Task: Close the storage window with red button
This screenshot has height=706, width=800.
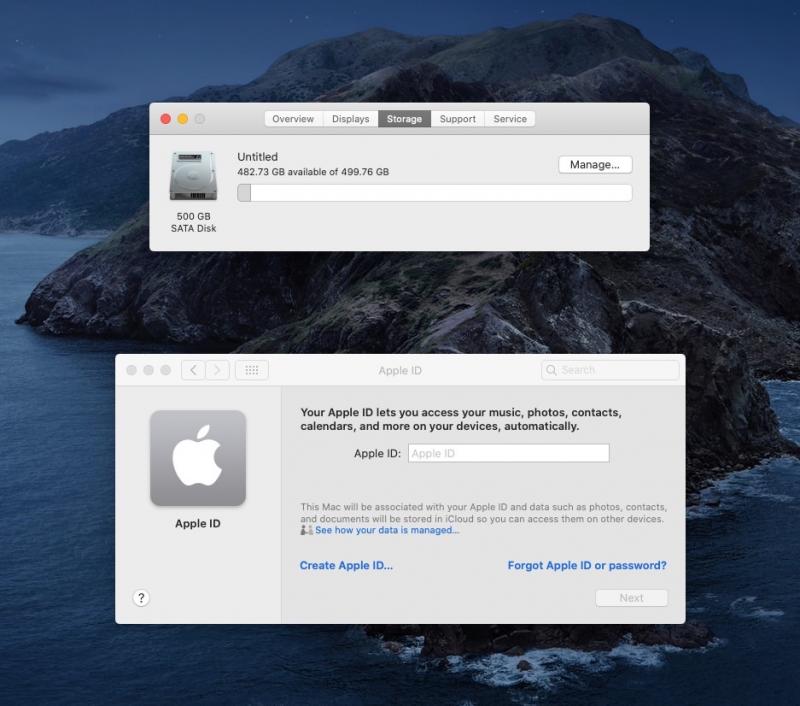Action: point(166,119)
